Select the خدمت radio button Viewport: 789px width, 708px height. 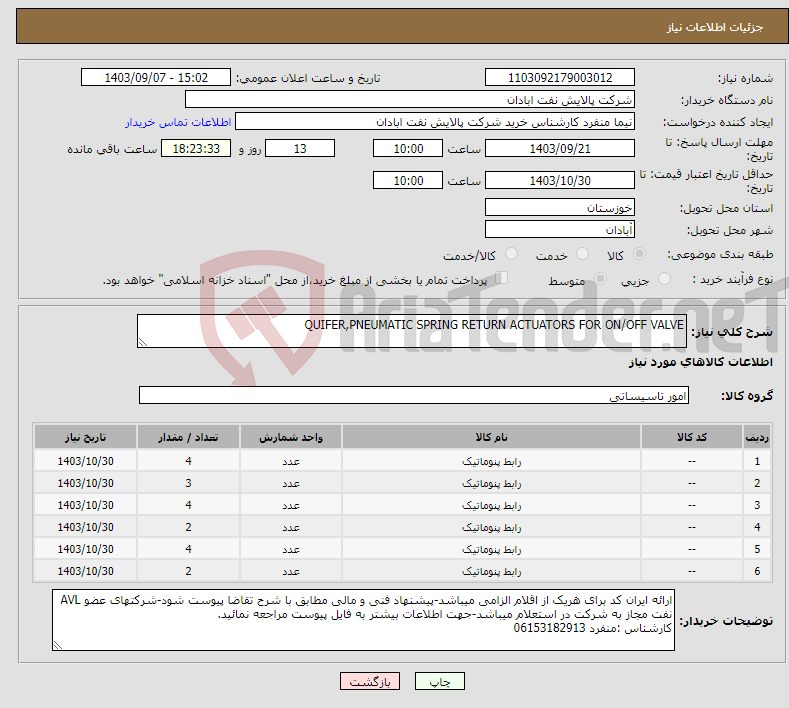(582, 254)
